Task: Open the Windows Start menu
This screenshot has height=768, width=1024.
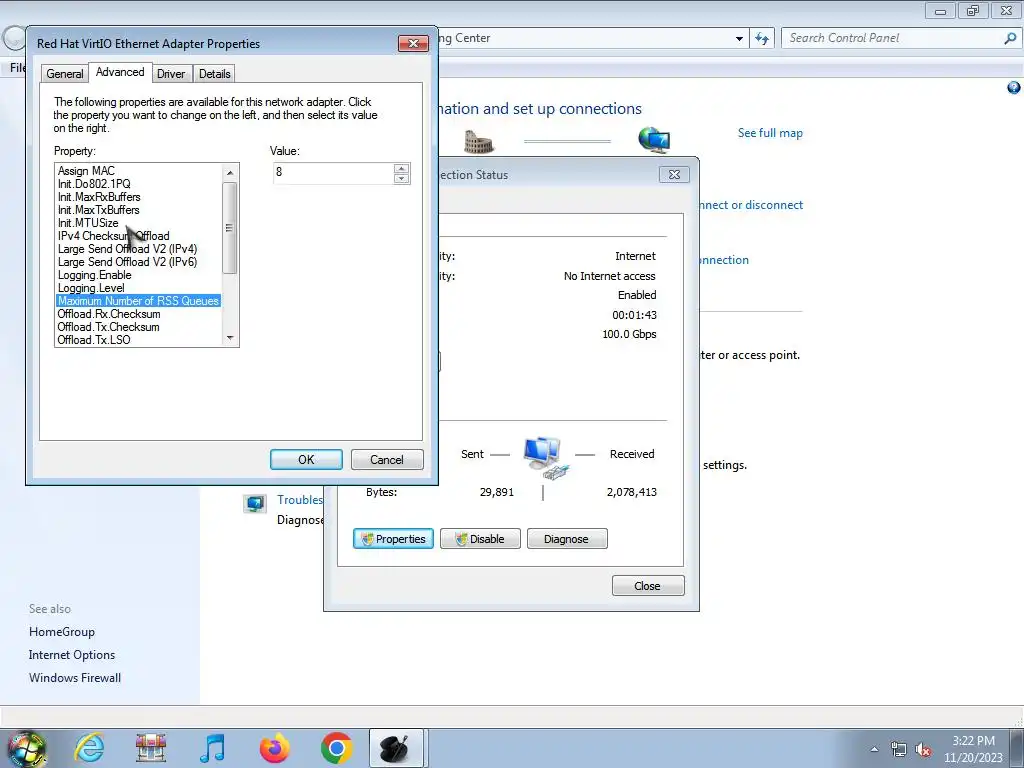Action: tap(26, 748)
